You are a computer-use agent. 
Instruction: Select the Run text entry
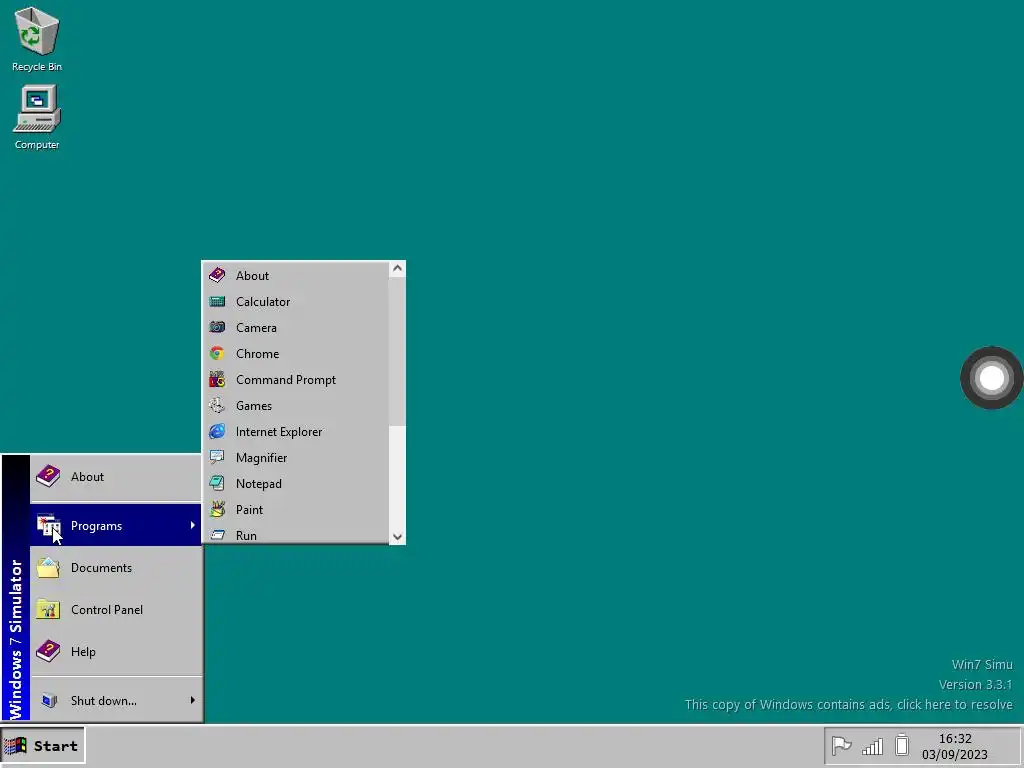[246, 536]
